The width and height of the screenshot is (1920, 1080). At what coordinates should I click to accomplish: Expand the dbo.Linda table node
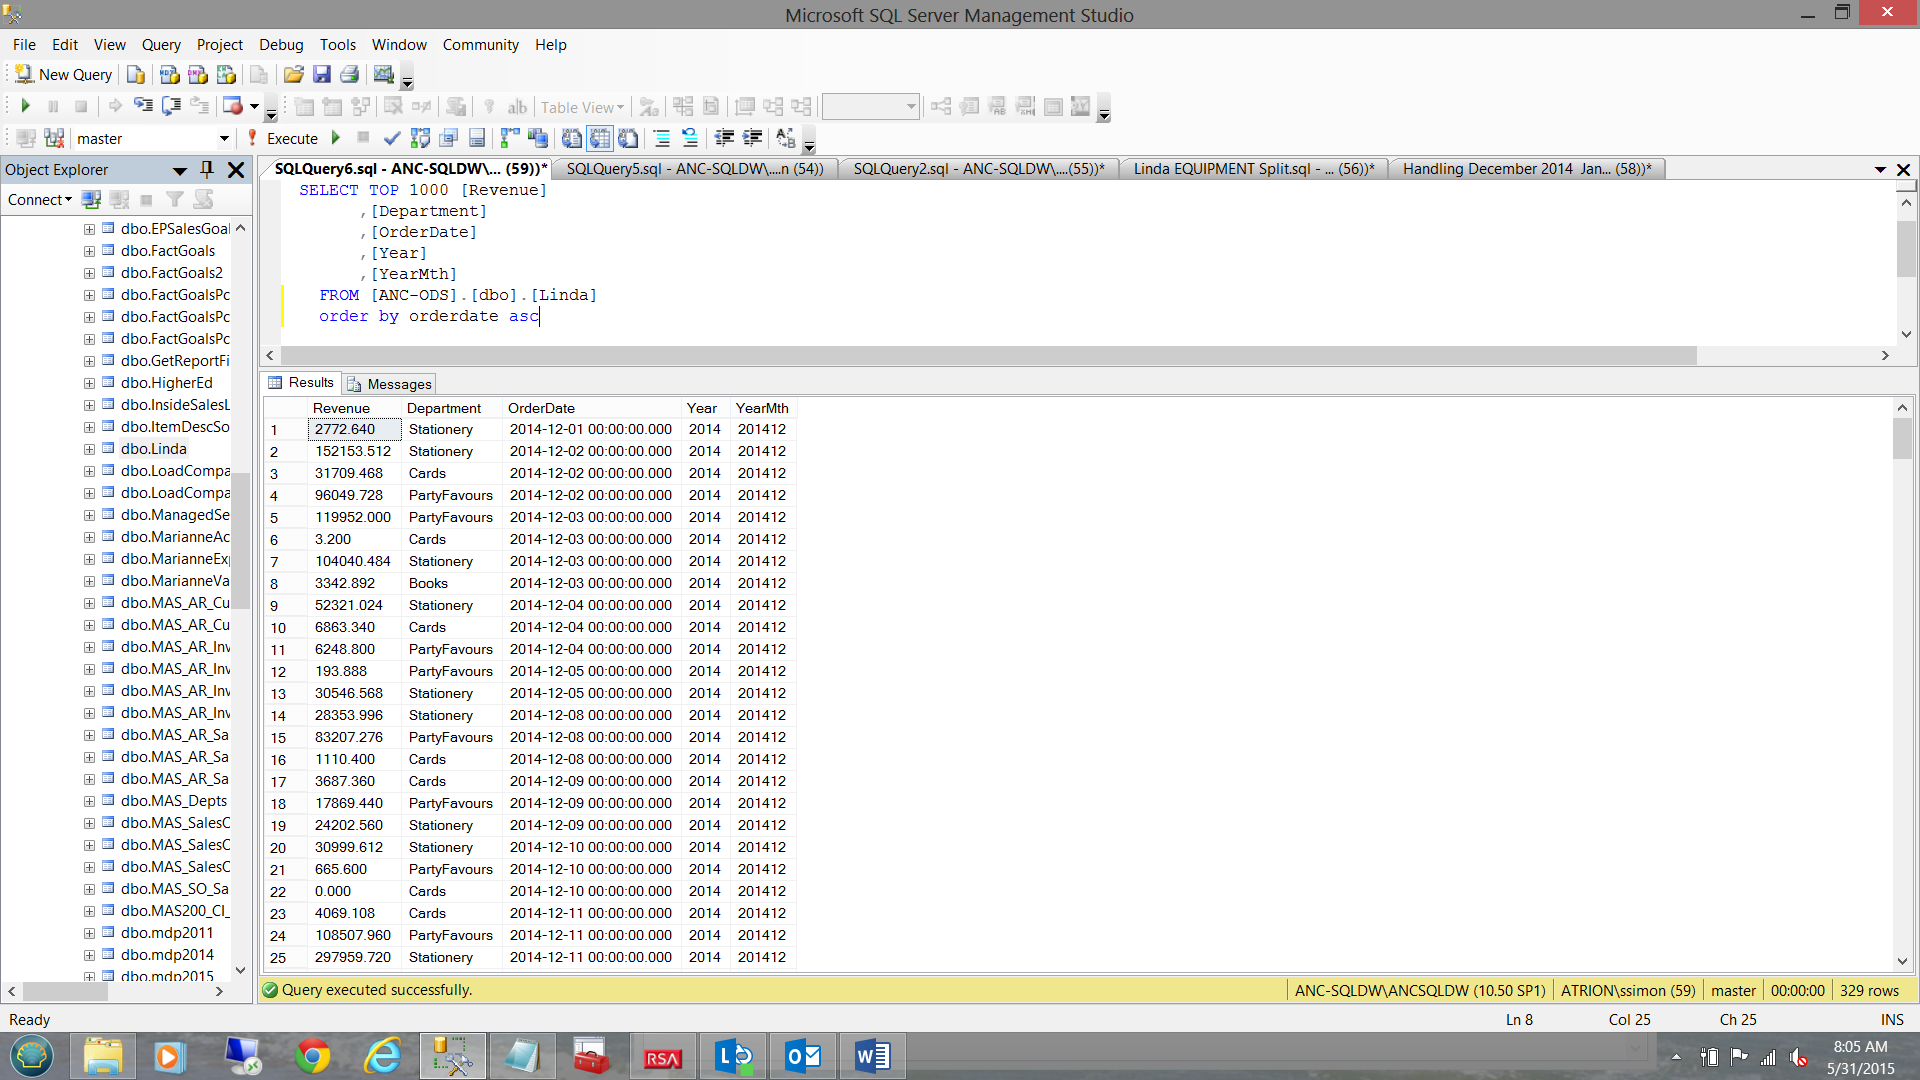[89, 449]
